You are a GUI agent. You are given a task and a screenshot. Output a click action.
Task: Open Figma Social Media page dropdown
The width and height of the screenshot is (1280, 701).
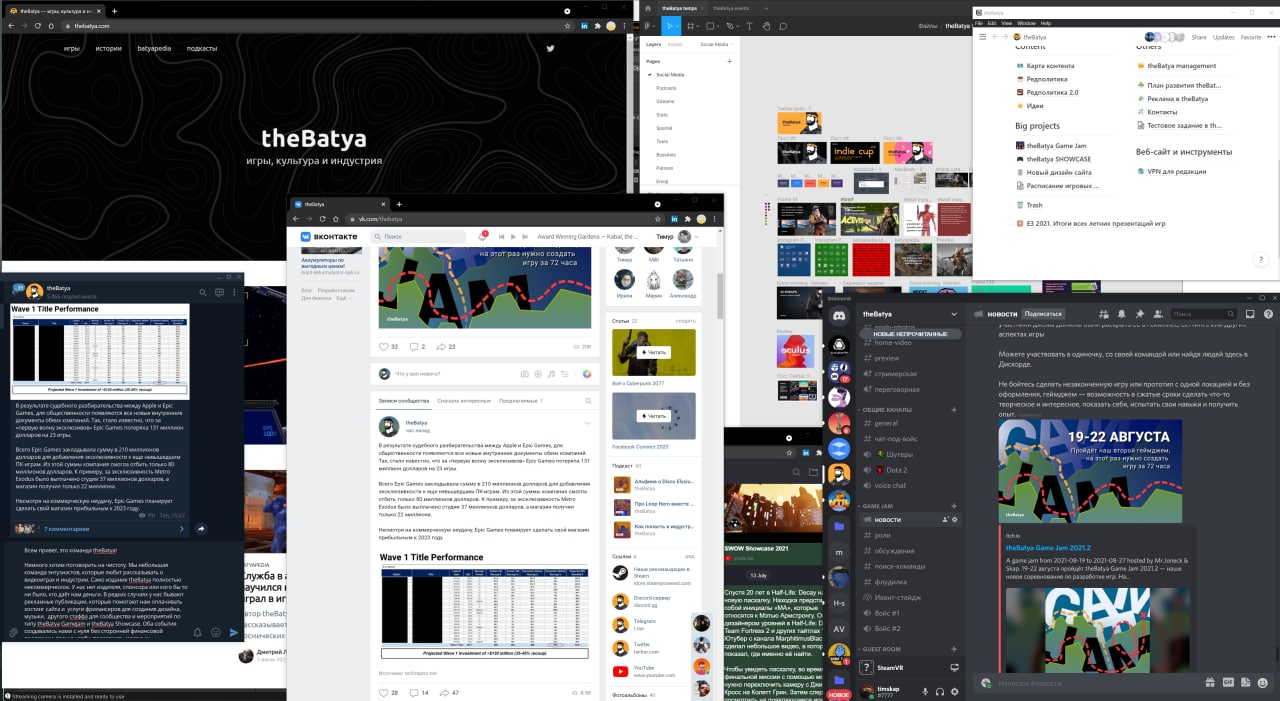[716, 44]
